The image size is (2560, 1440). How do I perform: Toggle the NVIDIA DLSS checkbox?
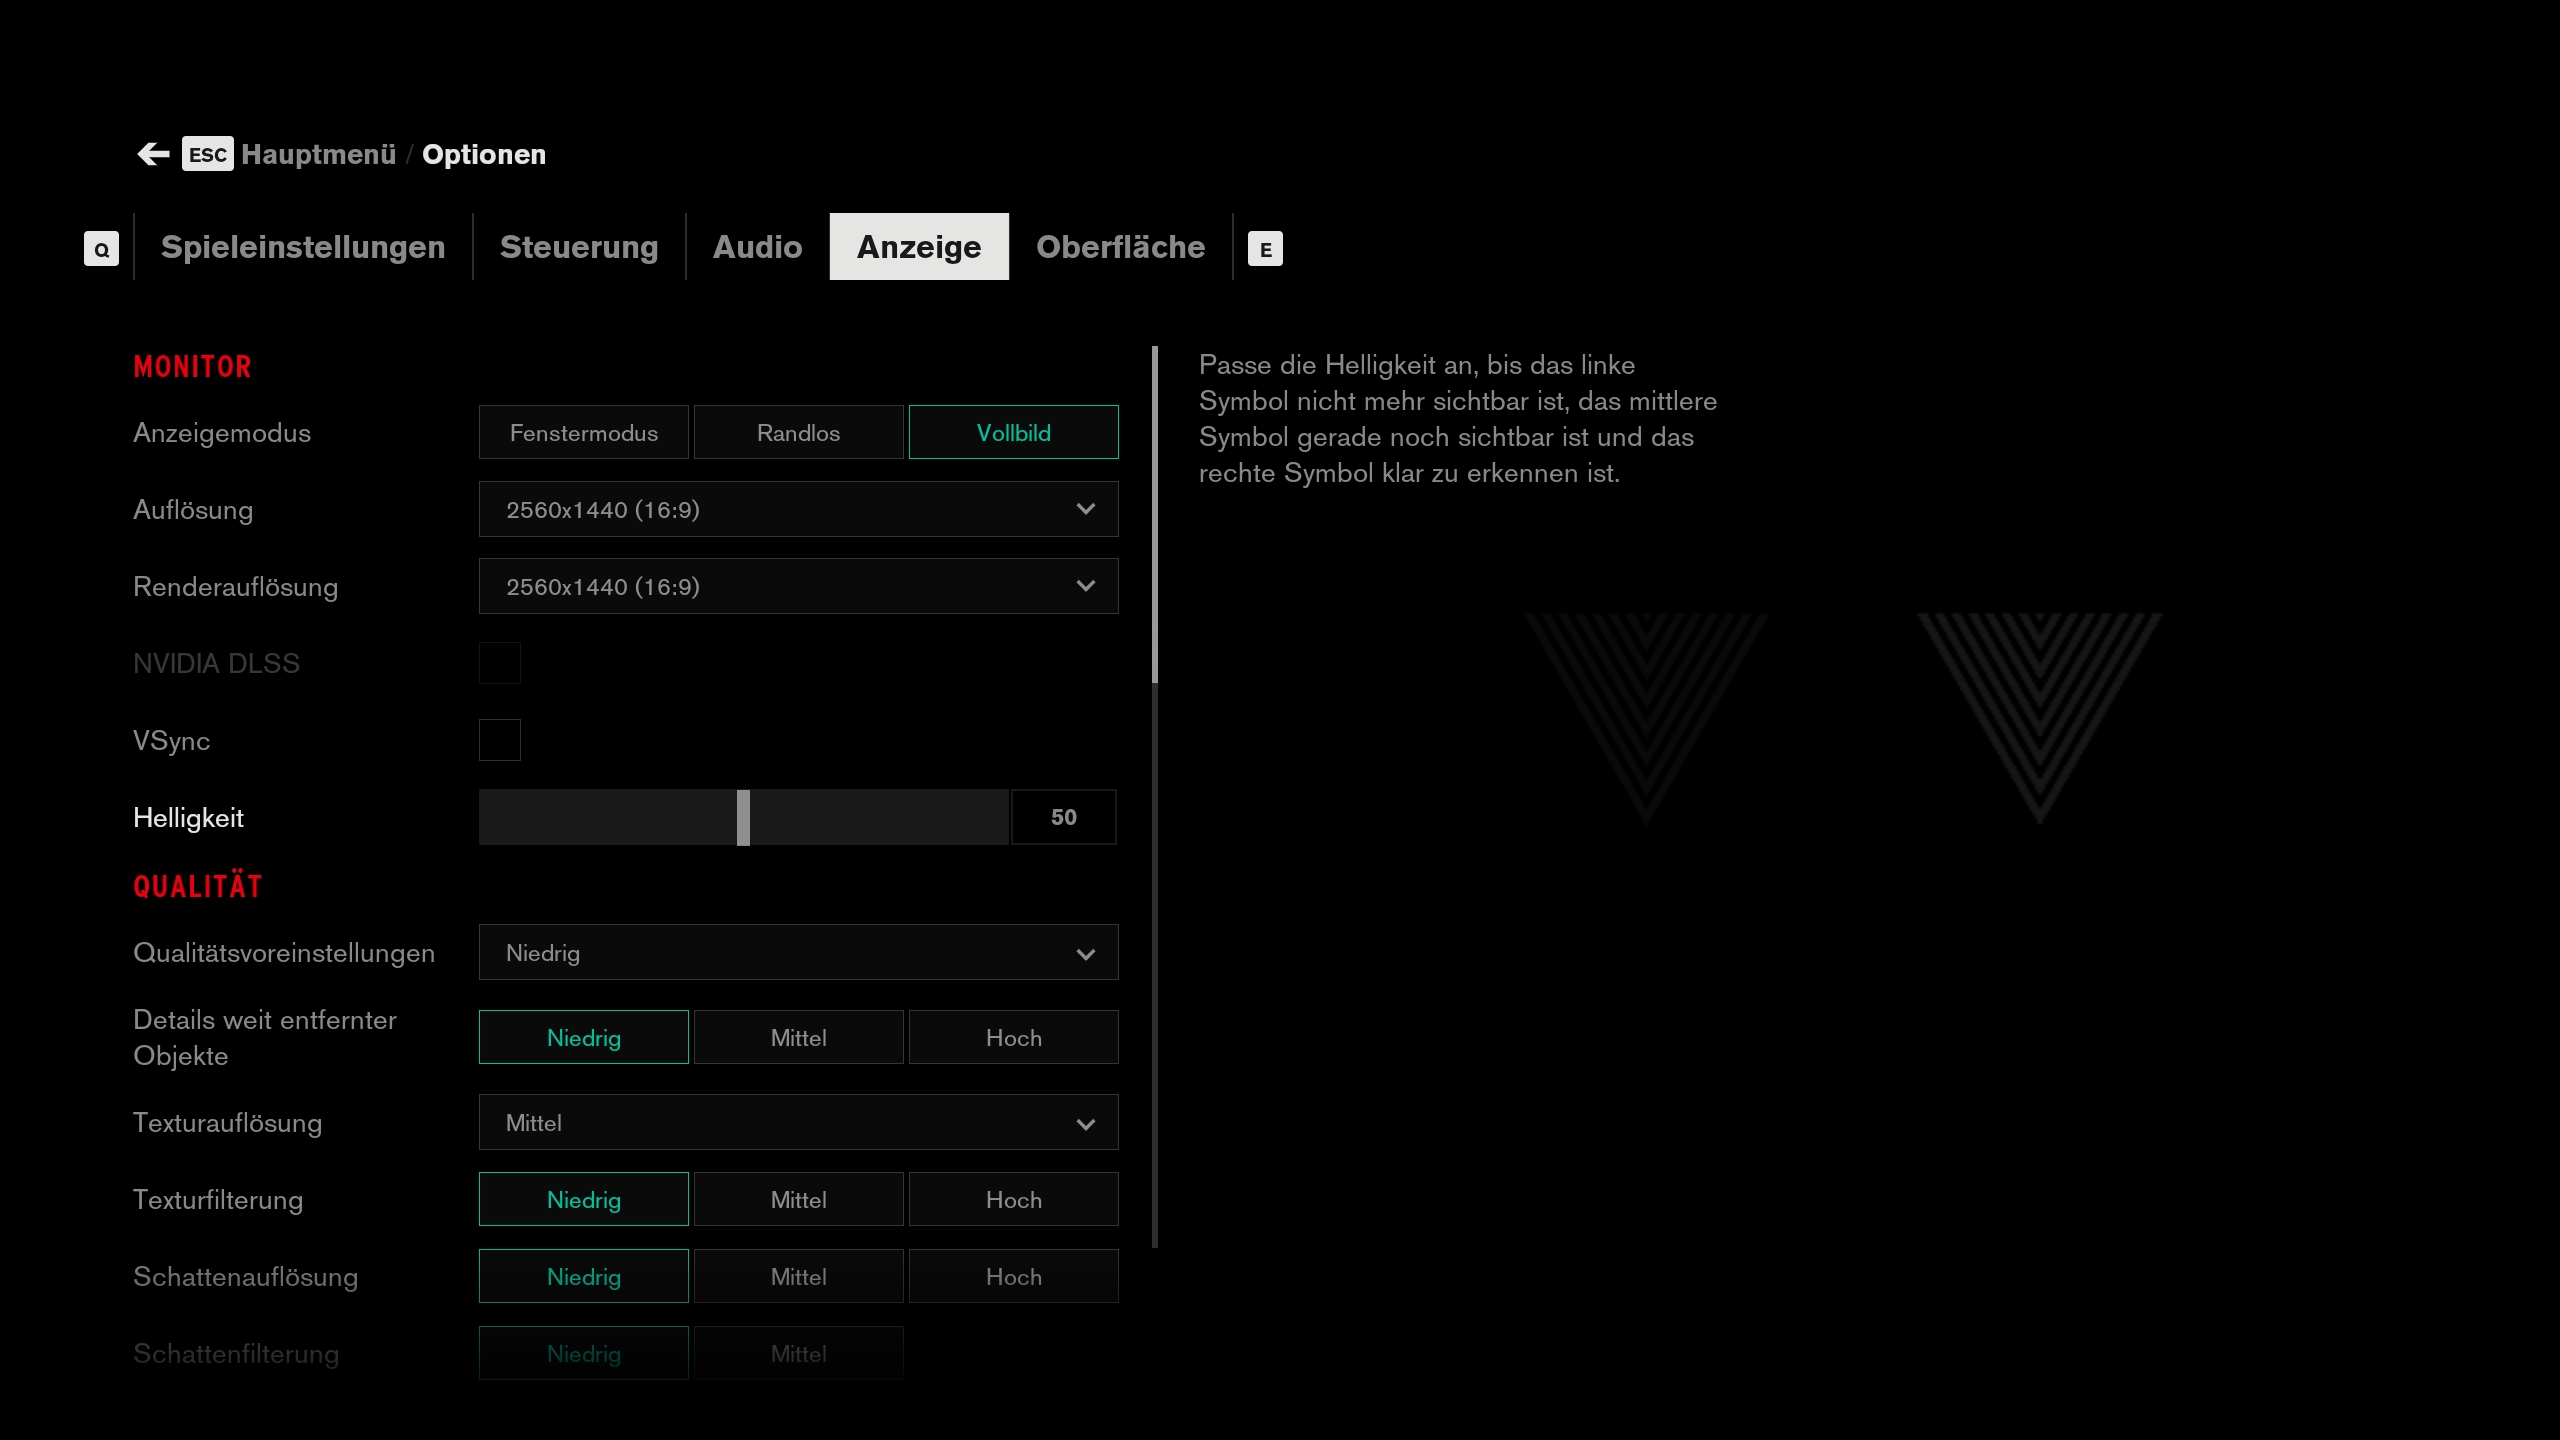(499, 663)
